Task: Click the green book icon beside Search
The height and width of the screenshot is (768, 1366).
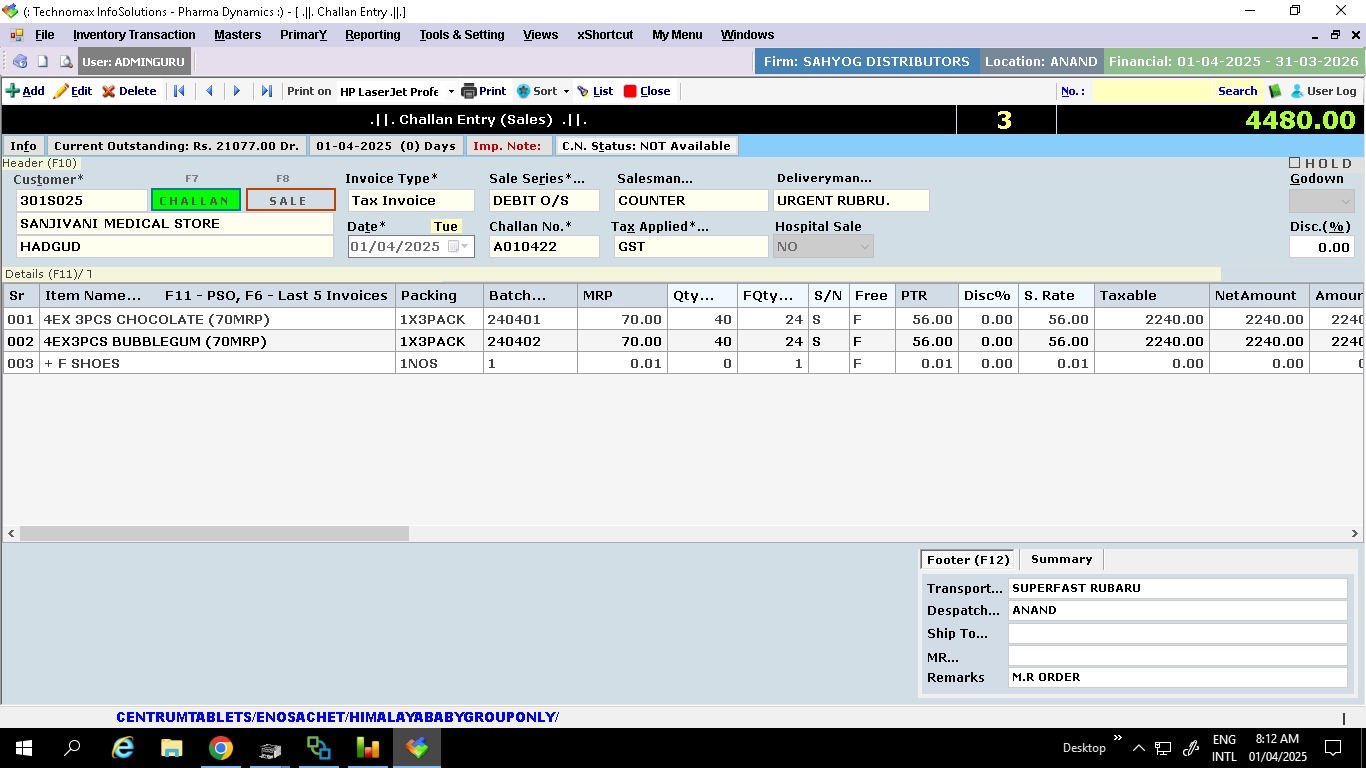Action: [1275, 91]
